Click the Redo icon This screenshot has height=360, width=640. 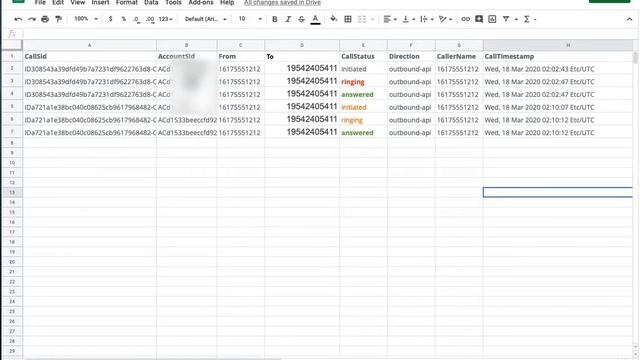pyautogui.click(x=31, y=19)
